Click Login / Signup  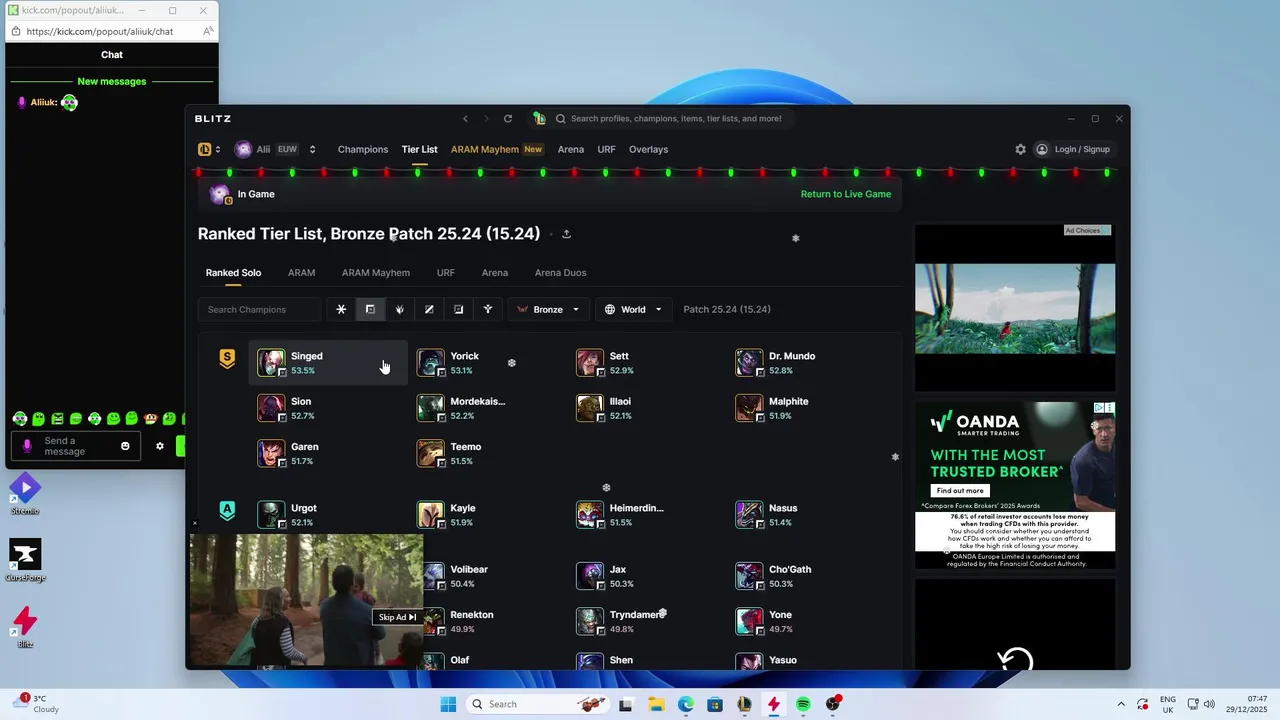[1073, 149]
